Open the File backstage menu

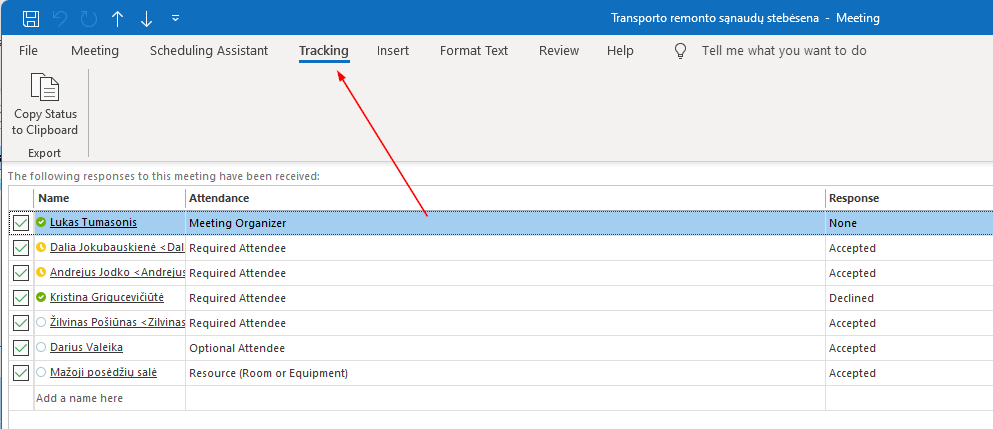(29, 51)
